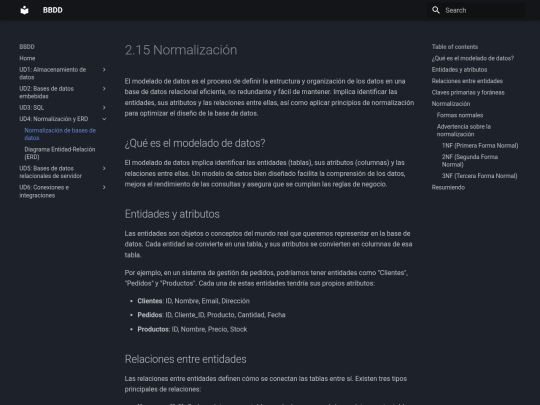Click the Pedidos bullet item
Screen dimensions: 540x405
(x=211, y=315)
